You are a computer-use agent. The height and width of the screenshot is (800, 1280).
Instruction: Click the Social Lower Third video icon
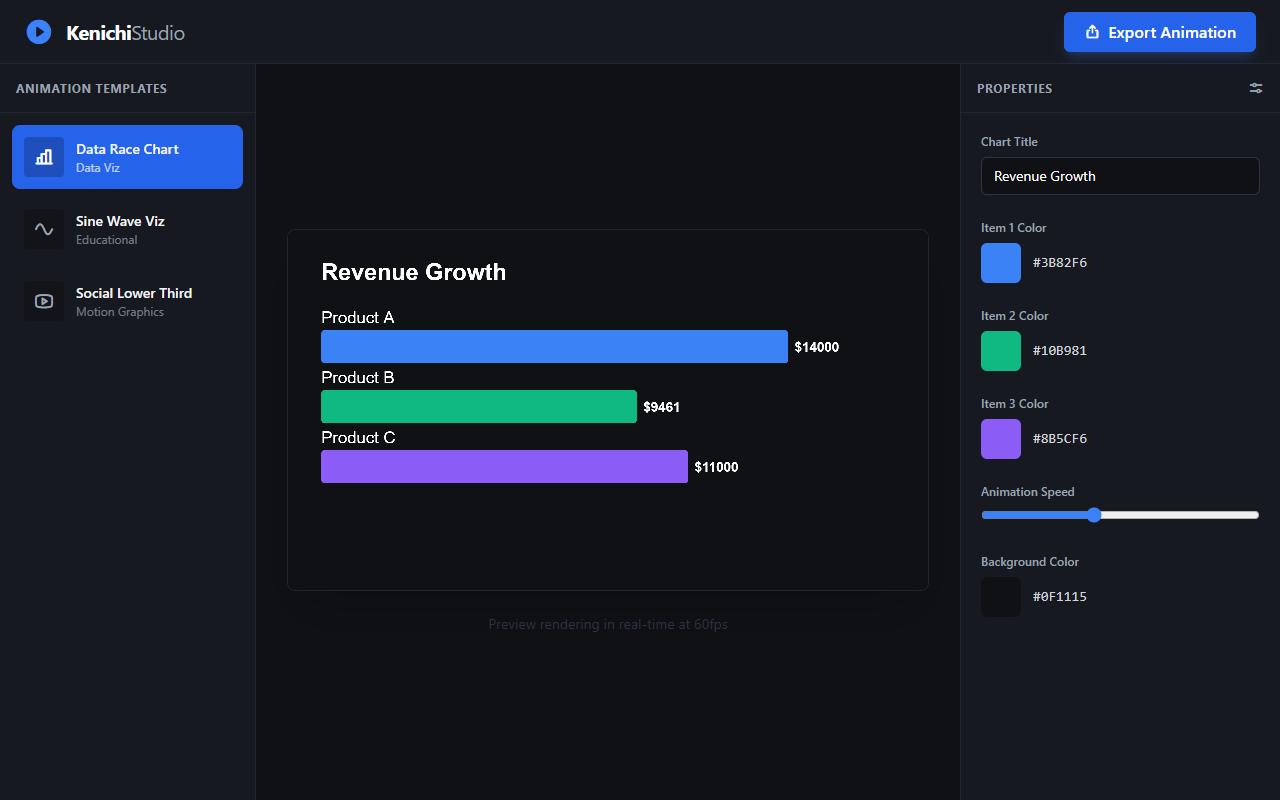click(x=44, y=301)
